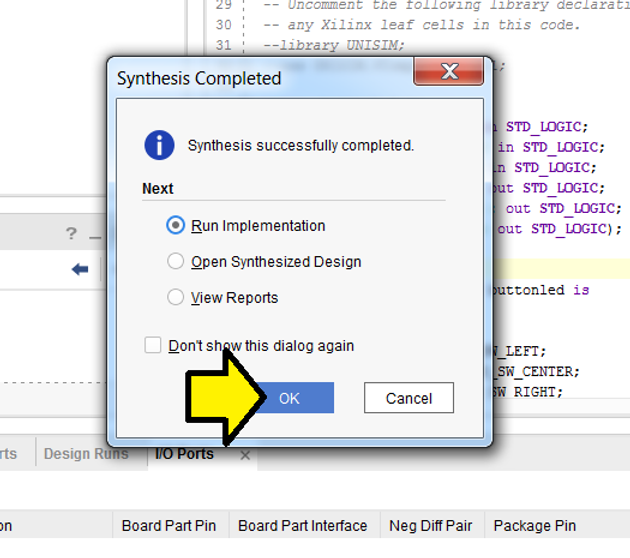Select the Run Implementation radio option
This screenshot has height=558, width=630.
(x=176, y=226)
